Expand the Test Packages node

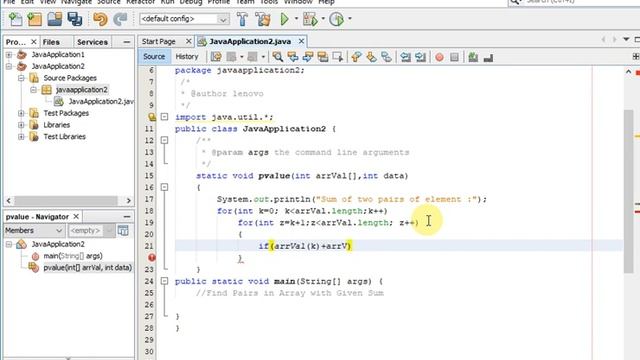pos(21,113)
